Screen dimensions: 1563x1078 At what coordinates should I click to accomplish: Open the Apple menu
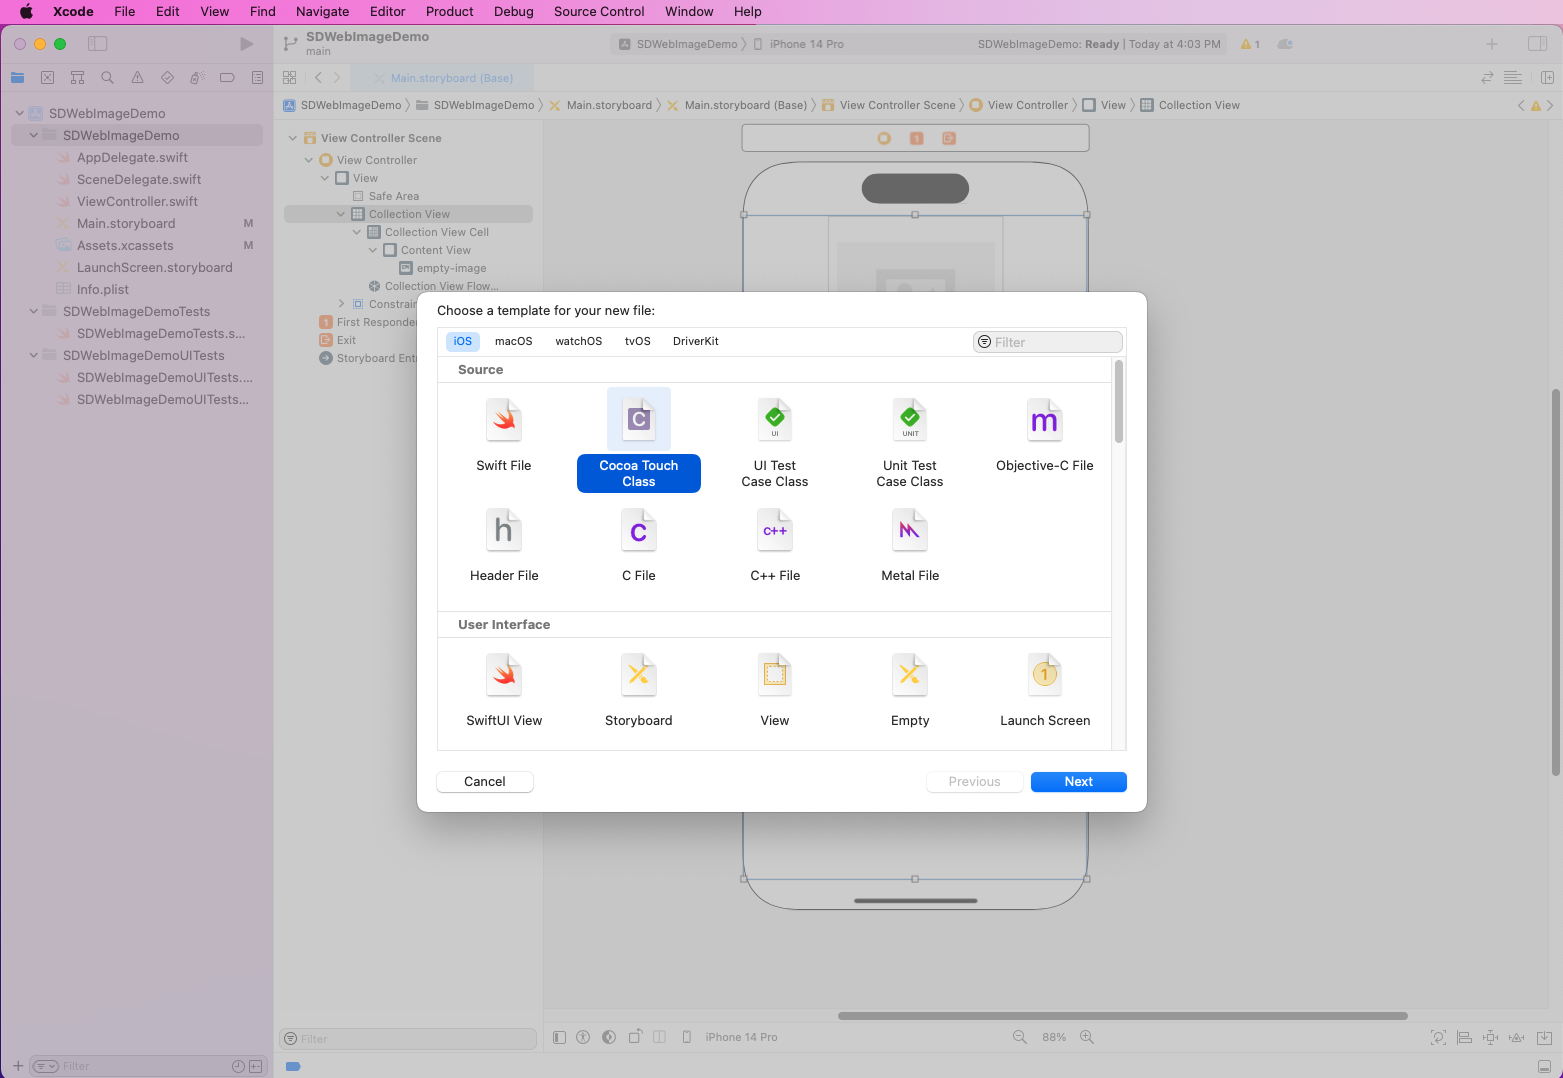coord(27,12)
